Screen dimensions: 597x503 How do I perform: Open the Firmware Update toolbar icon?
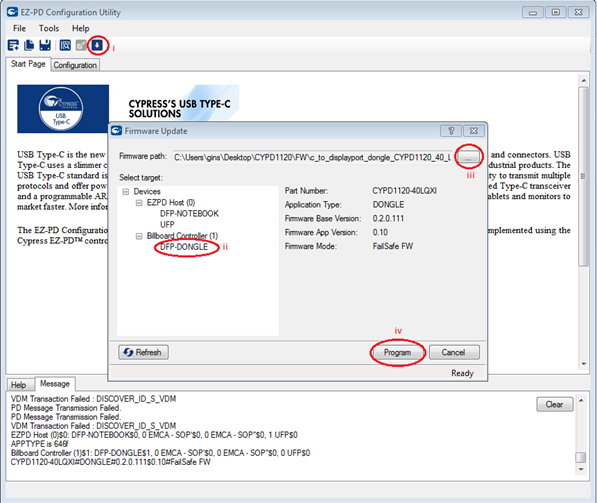click(x=97, y=45)
